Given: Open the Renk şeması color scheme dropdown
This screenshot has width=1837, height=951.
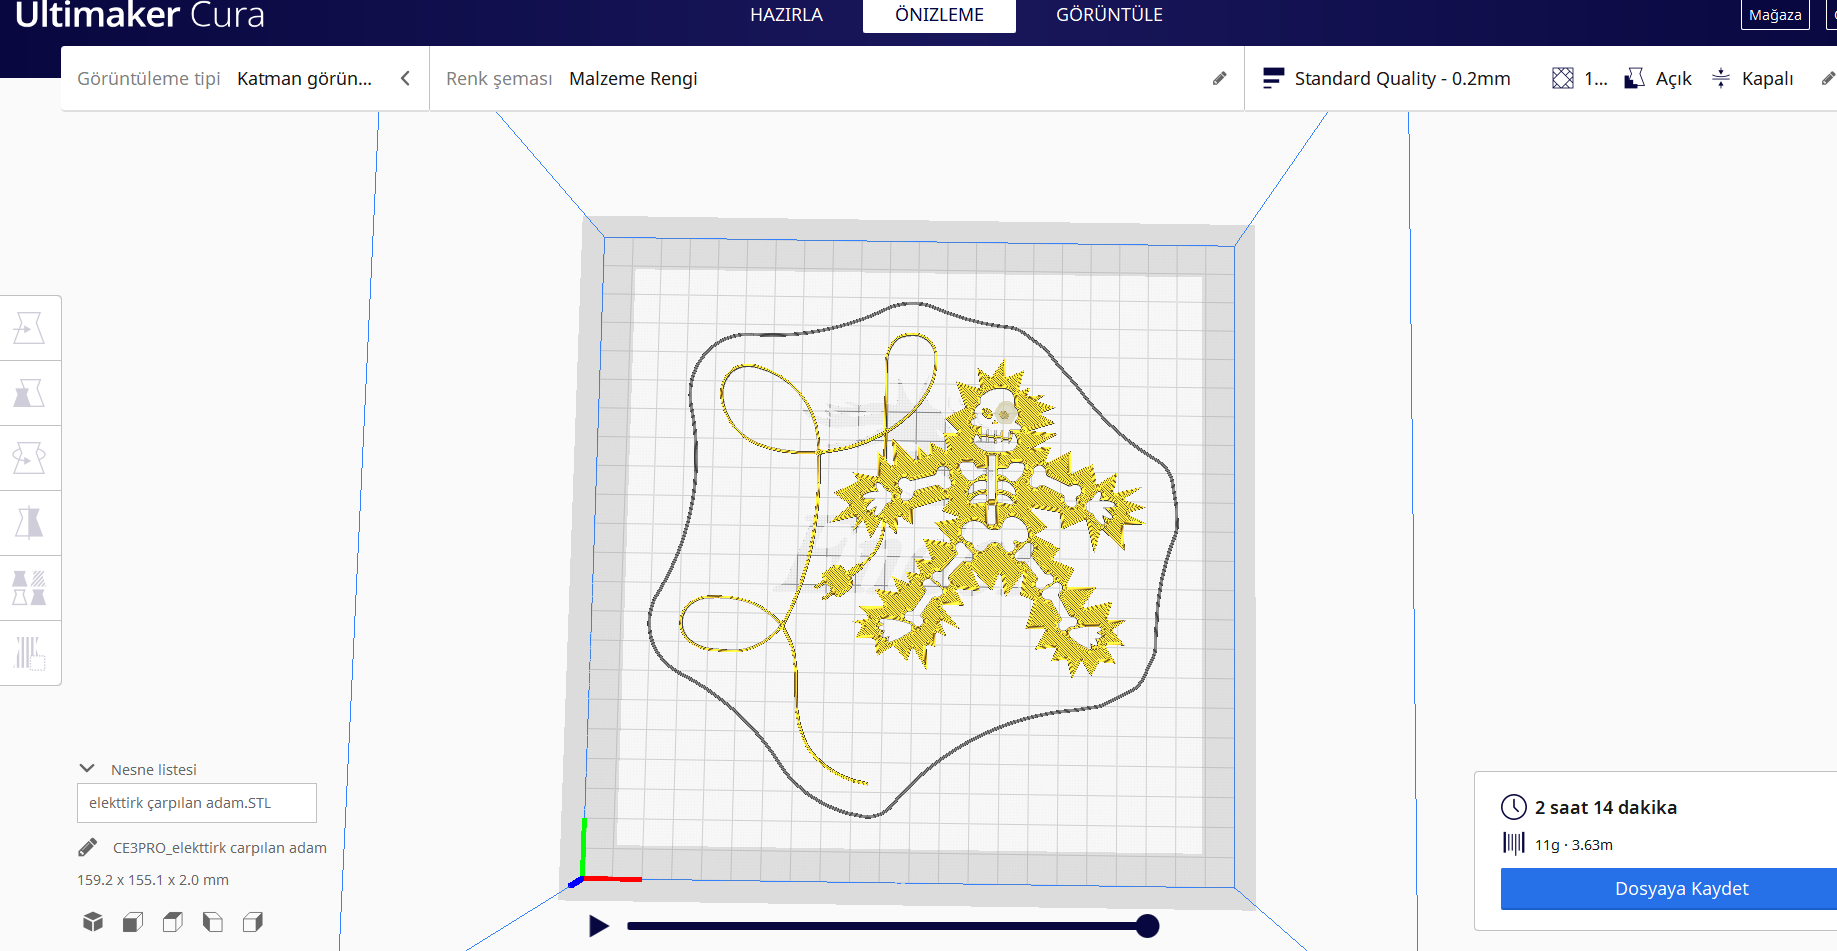Looking at the screenshot, I should pos(633,78).
